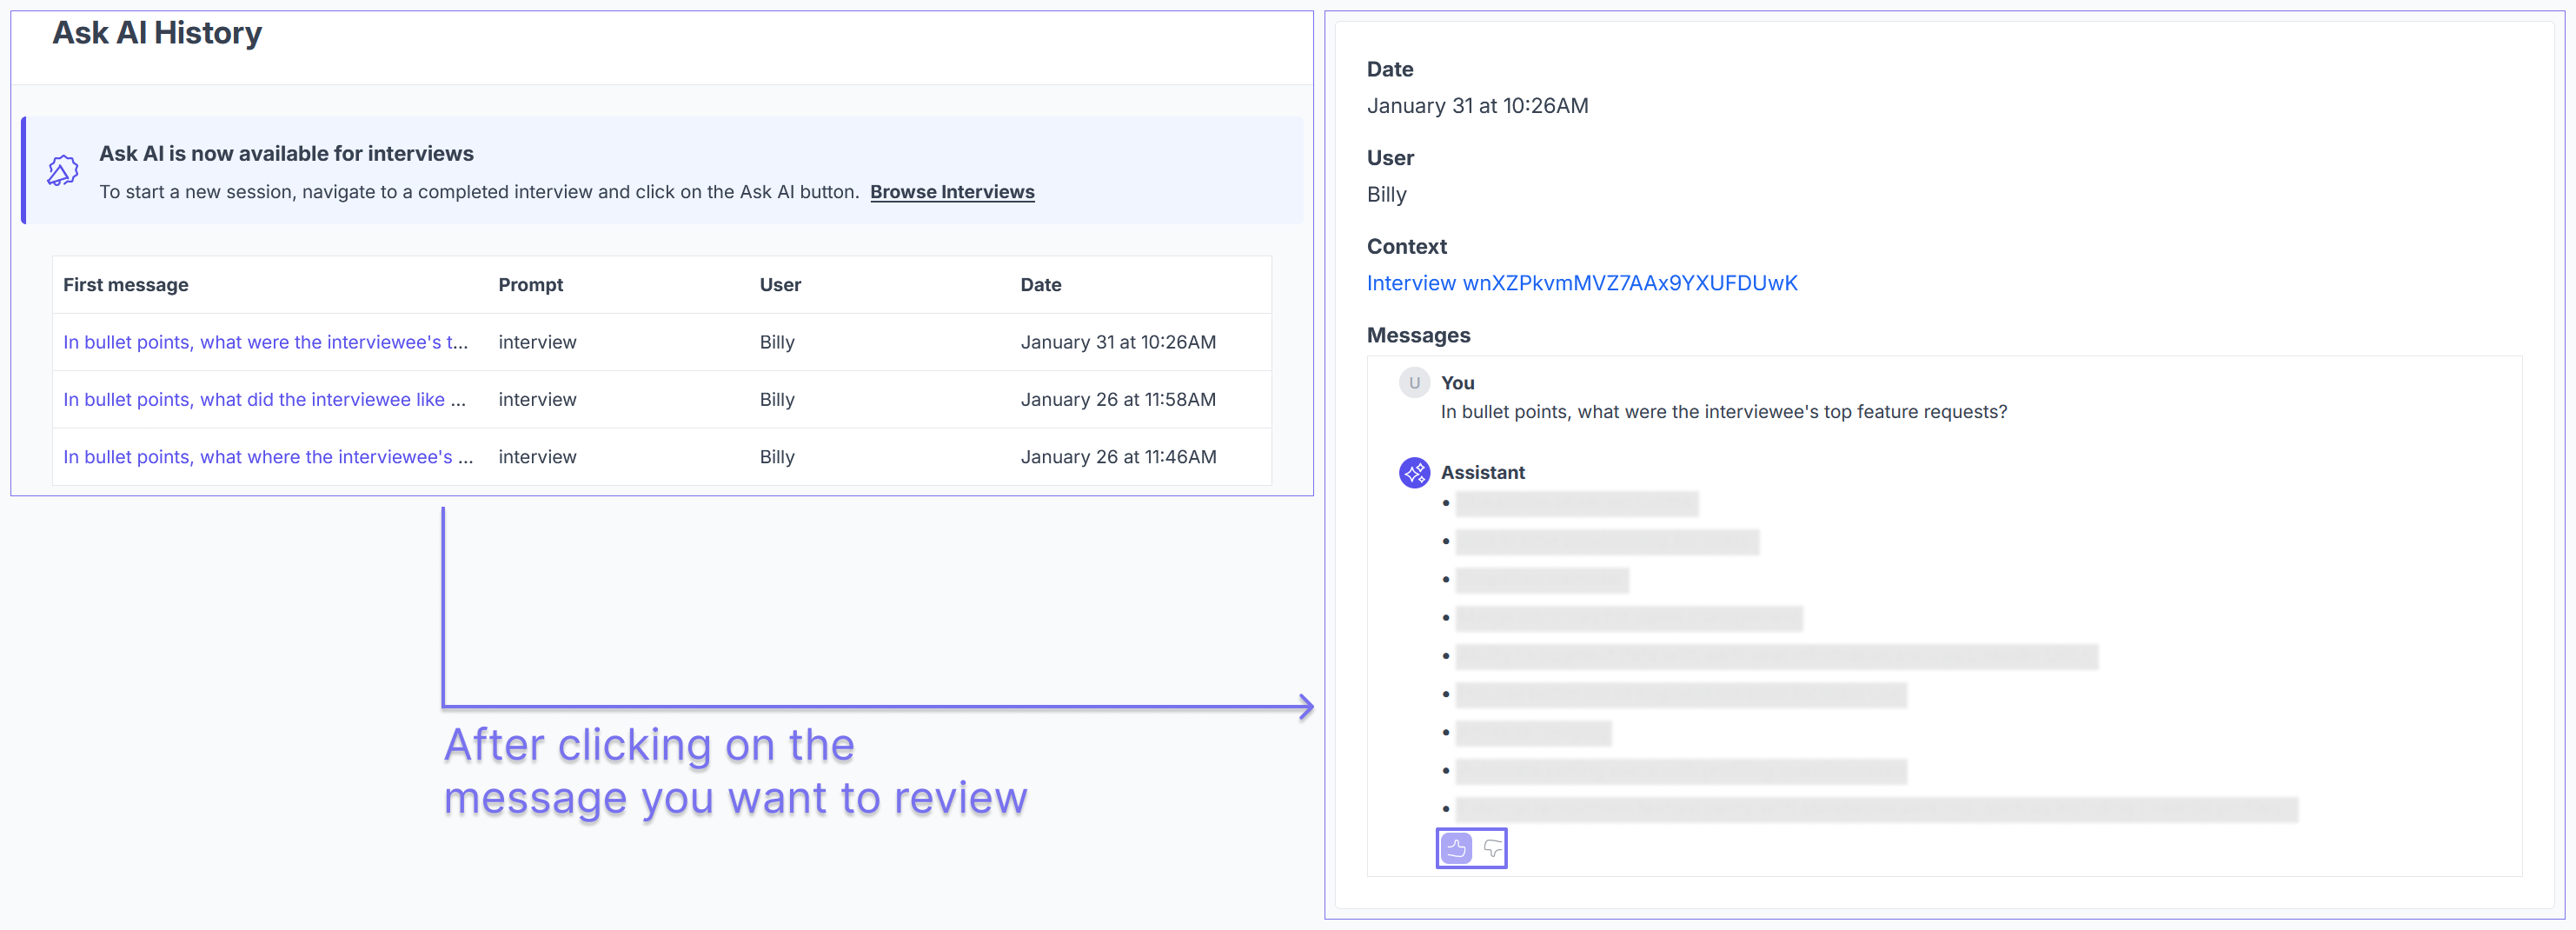Click the thumbs down feedback icon
This screenshot has height=930, width=2576.
coord(1492,848)
